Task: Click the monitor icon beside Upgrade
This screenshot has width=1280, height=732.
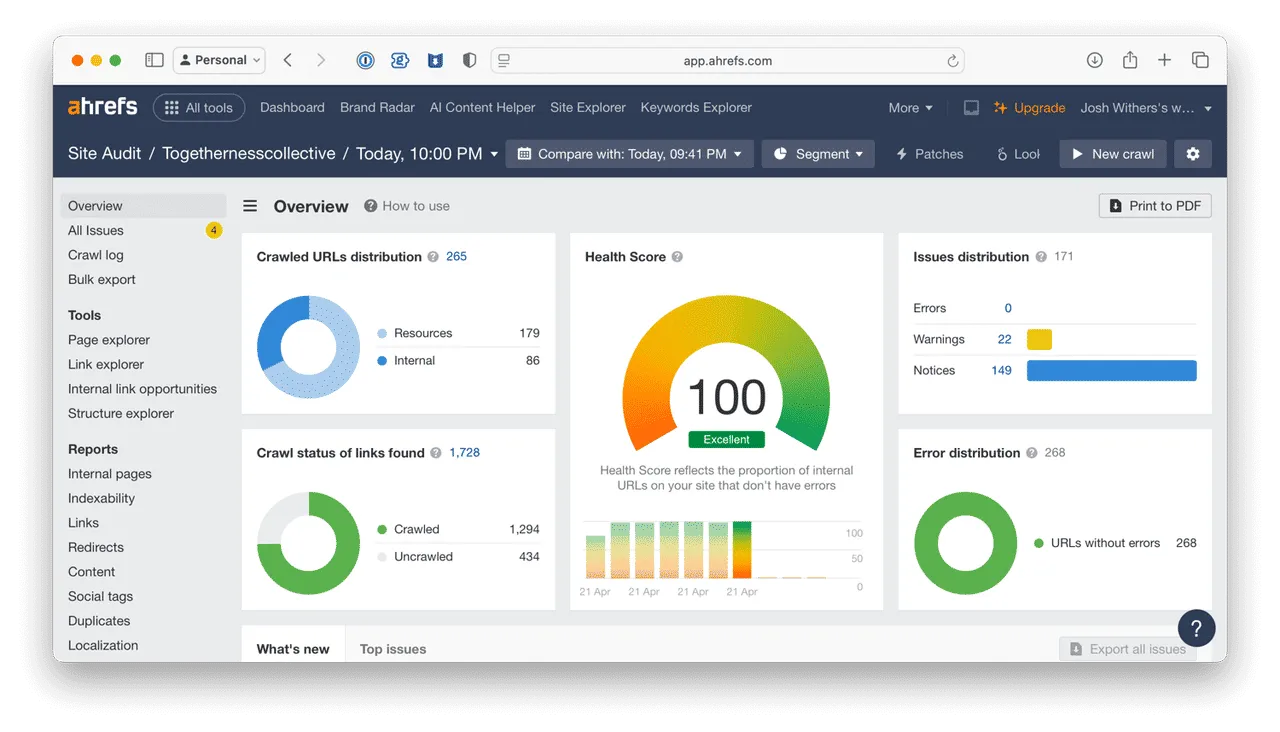Action: (x=971, y=108)
